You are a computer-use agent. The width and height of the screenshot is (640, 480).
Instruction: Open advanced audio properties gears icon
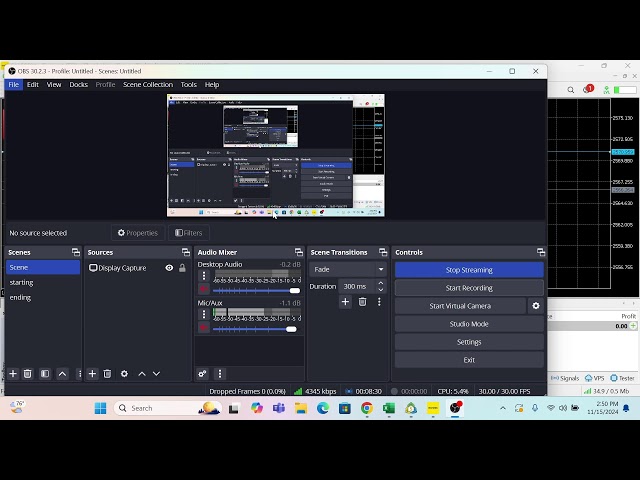[x=202, y=374]
